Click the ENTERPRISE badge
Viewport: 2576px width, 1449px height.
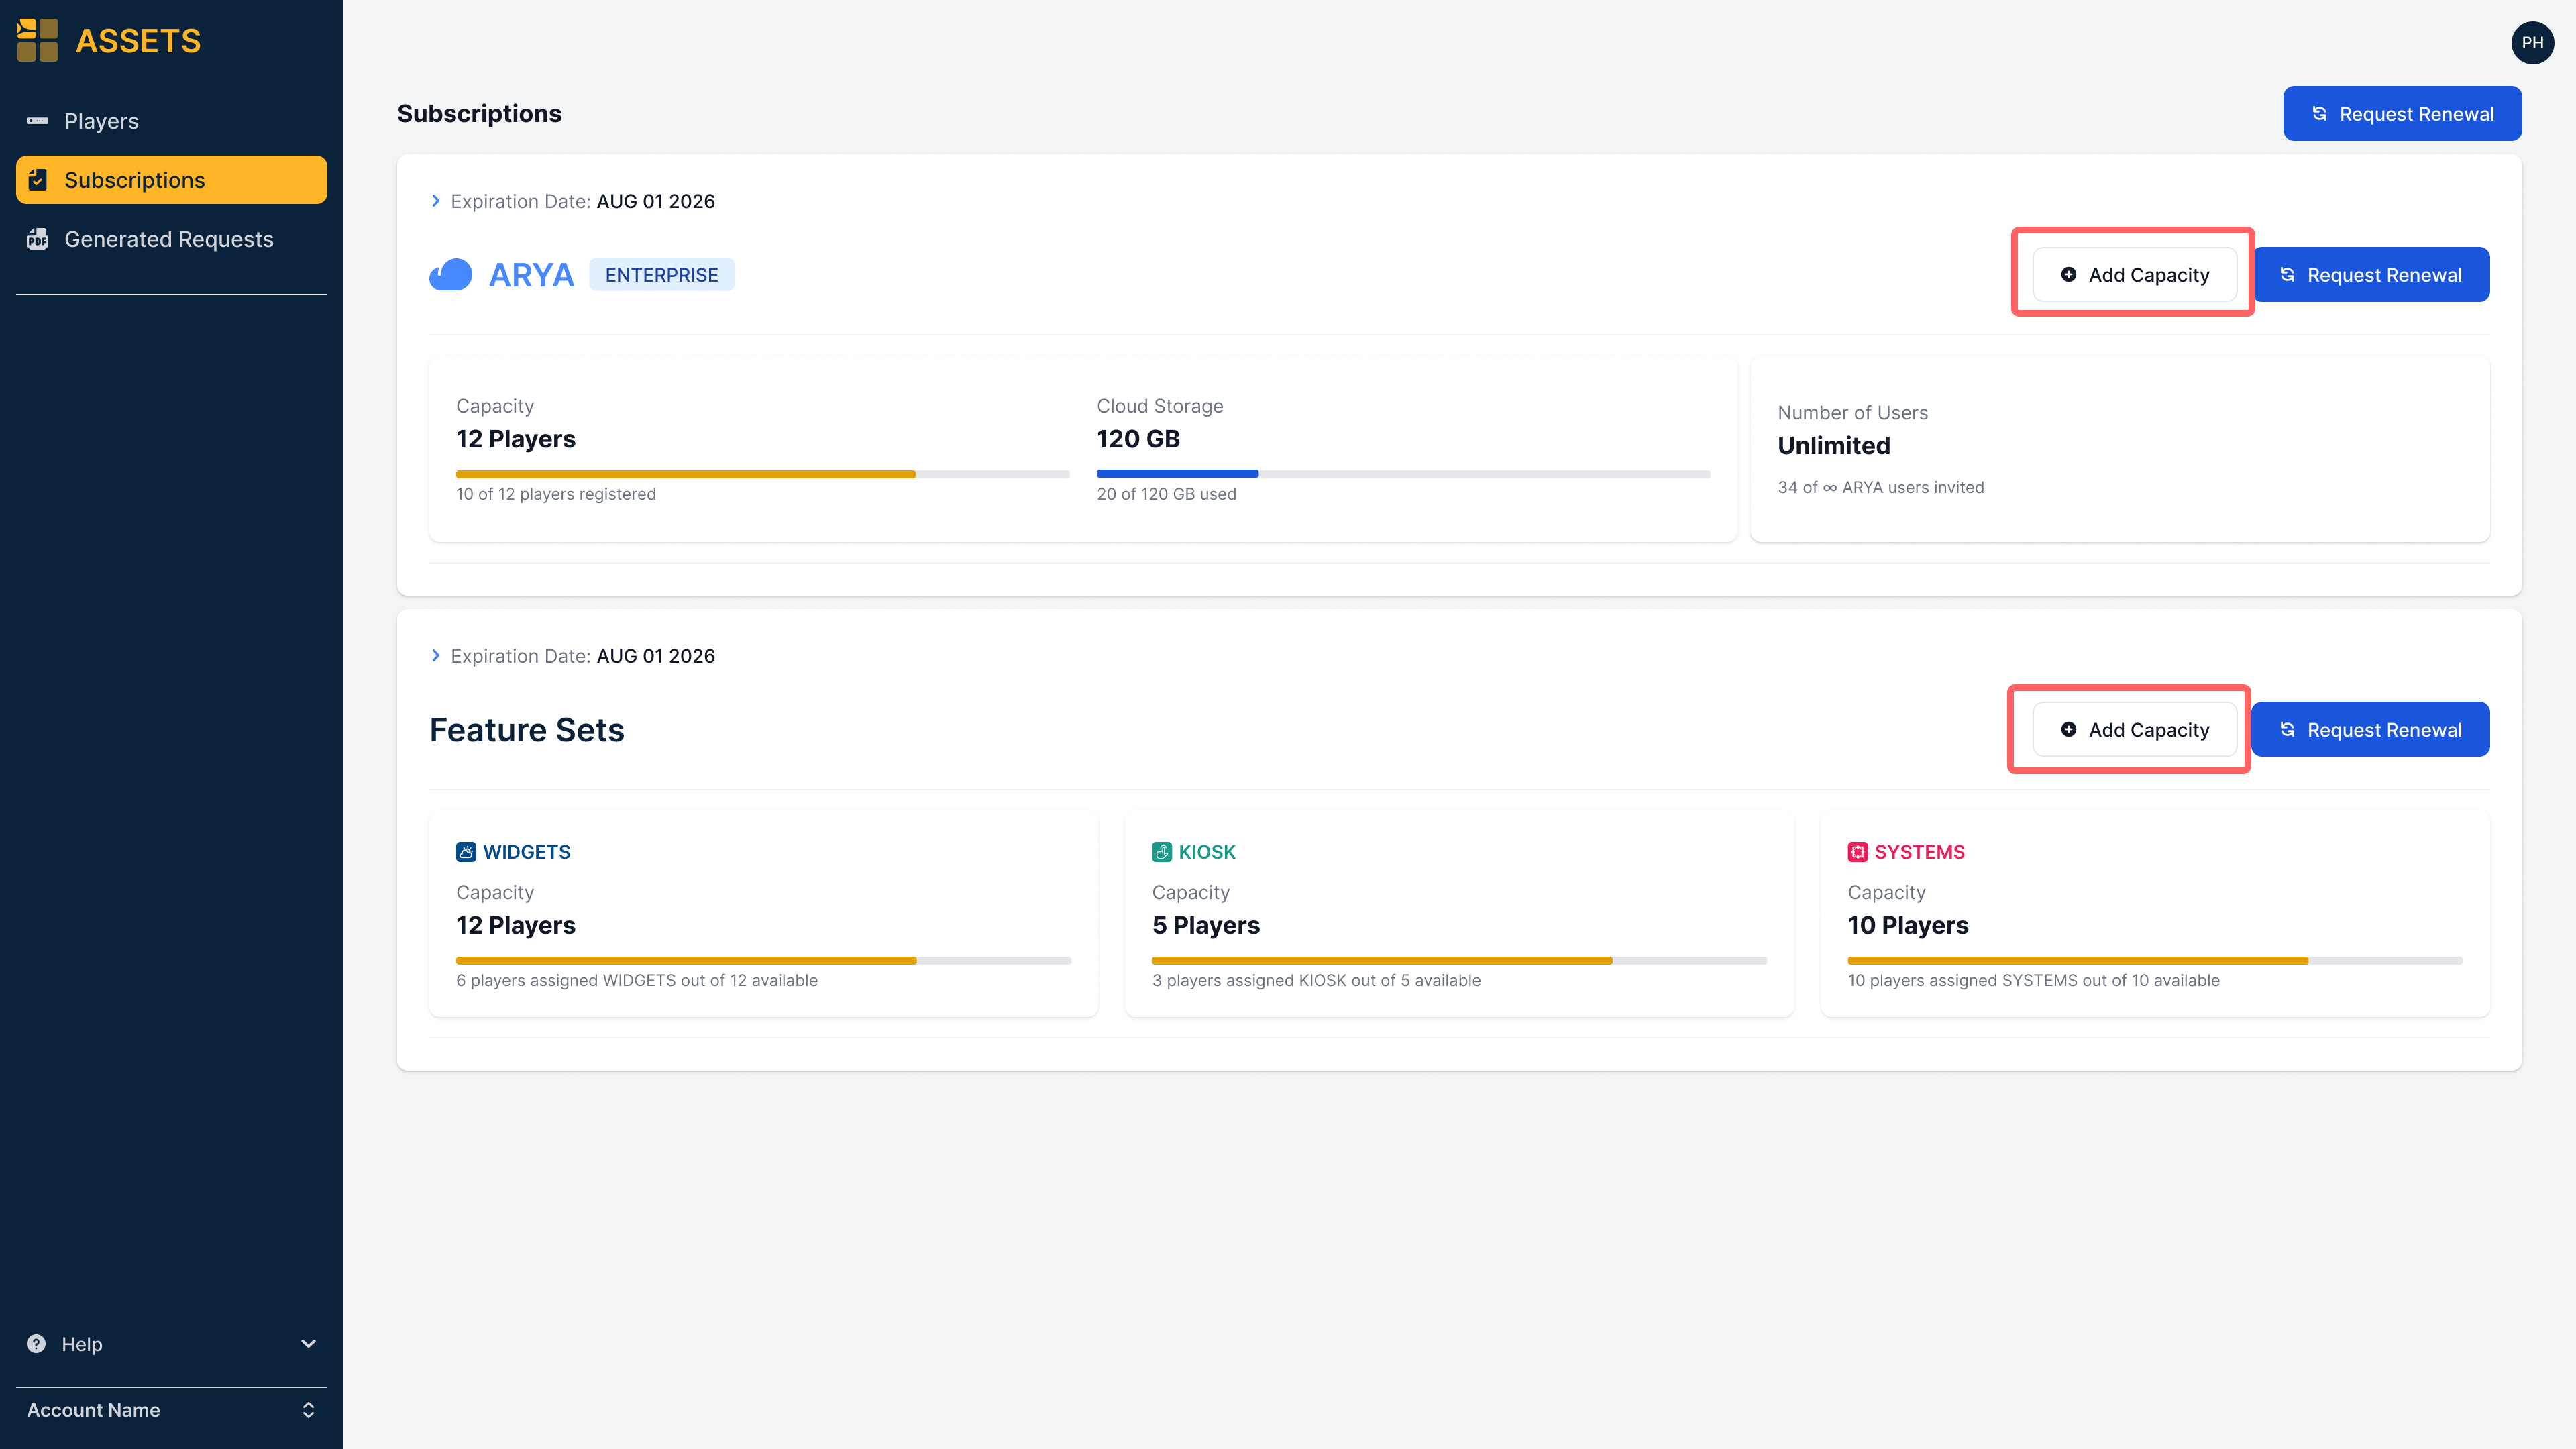click(x=661, y=274)
